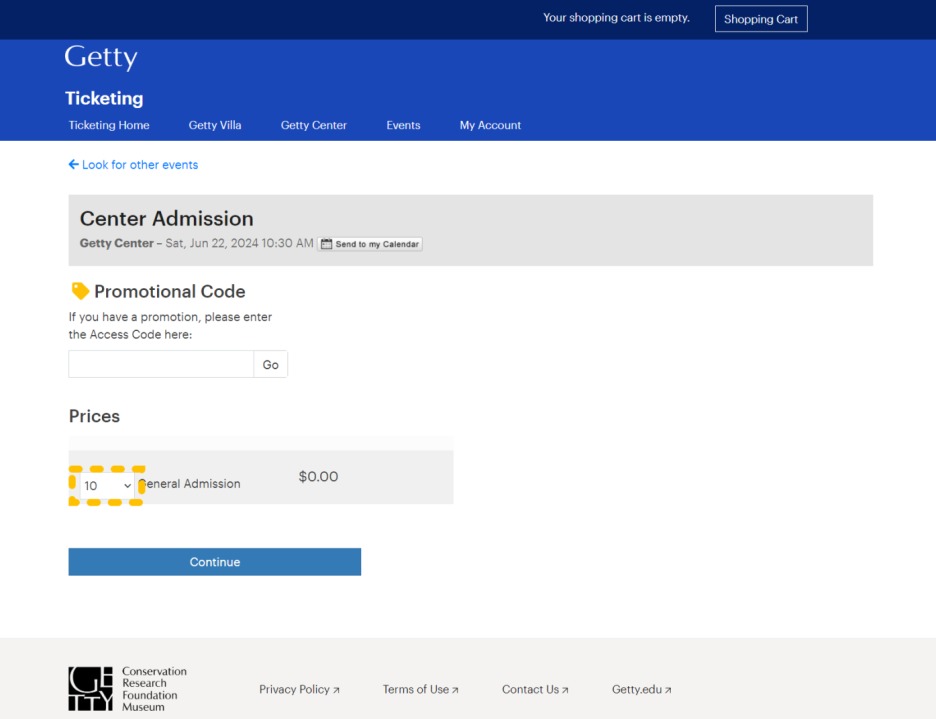The image size is (936, 719).
Task: Click the Center Admission title
Action: point(167,219)
